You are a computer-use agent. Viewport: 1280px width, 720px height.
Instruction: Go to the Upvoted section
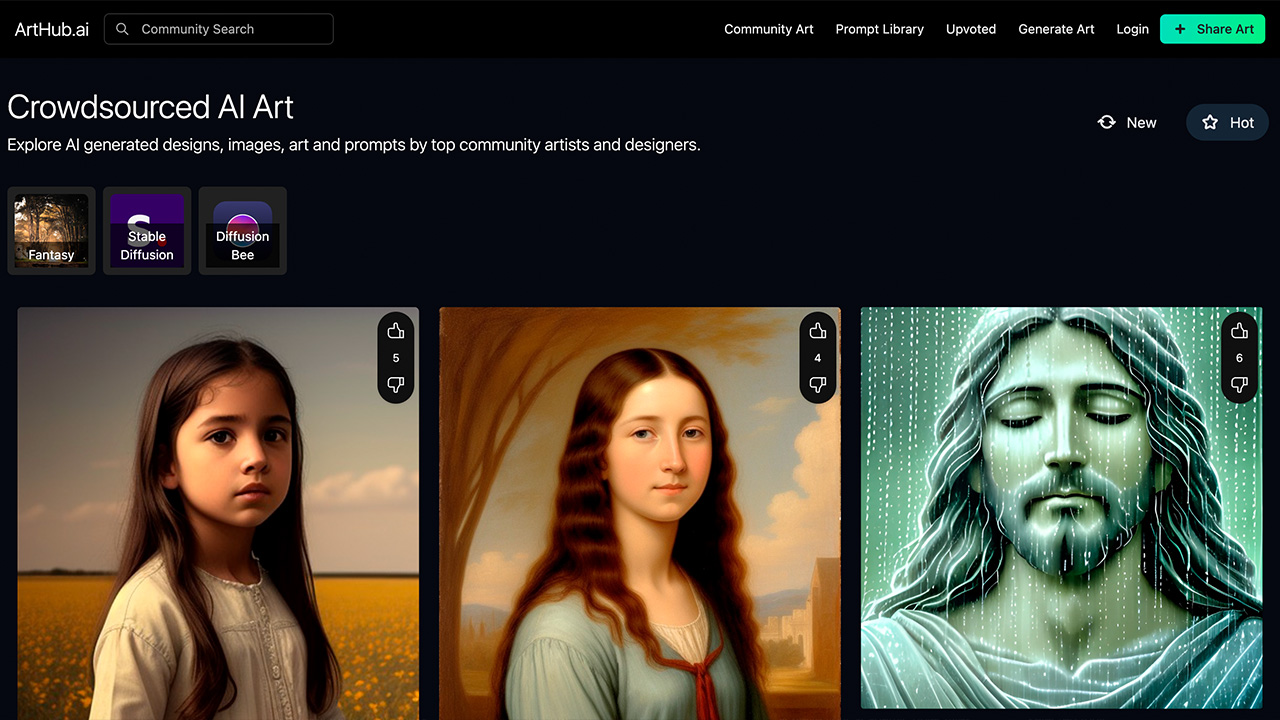coord(971,29)
